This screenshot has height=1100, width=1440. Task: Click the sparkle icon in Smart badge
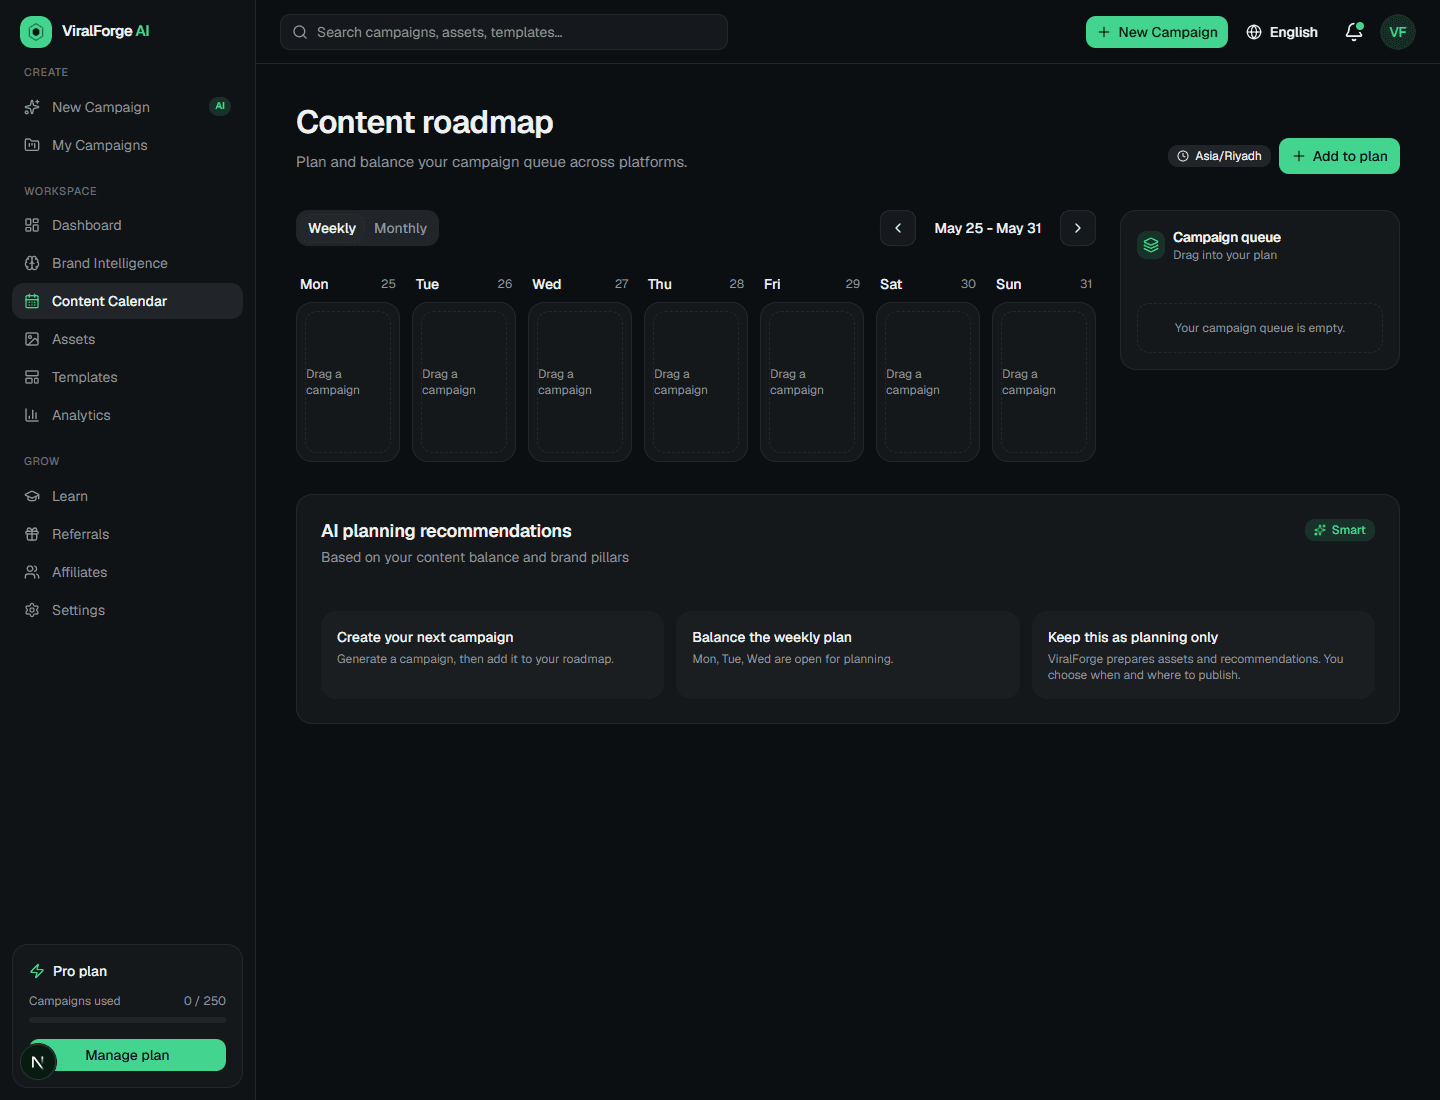click(1320, 530)
